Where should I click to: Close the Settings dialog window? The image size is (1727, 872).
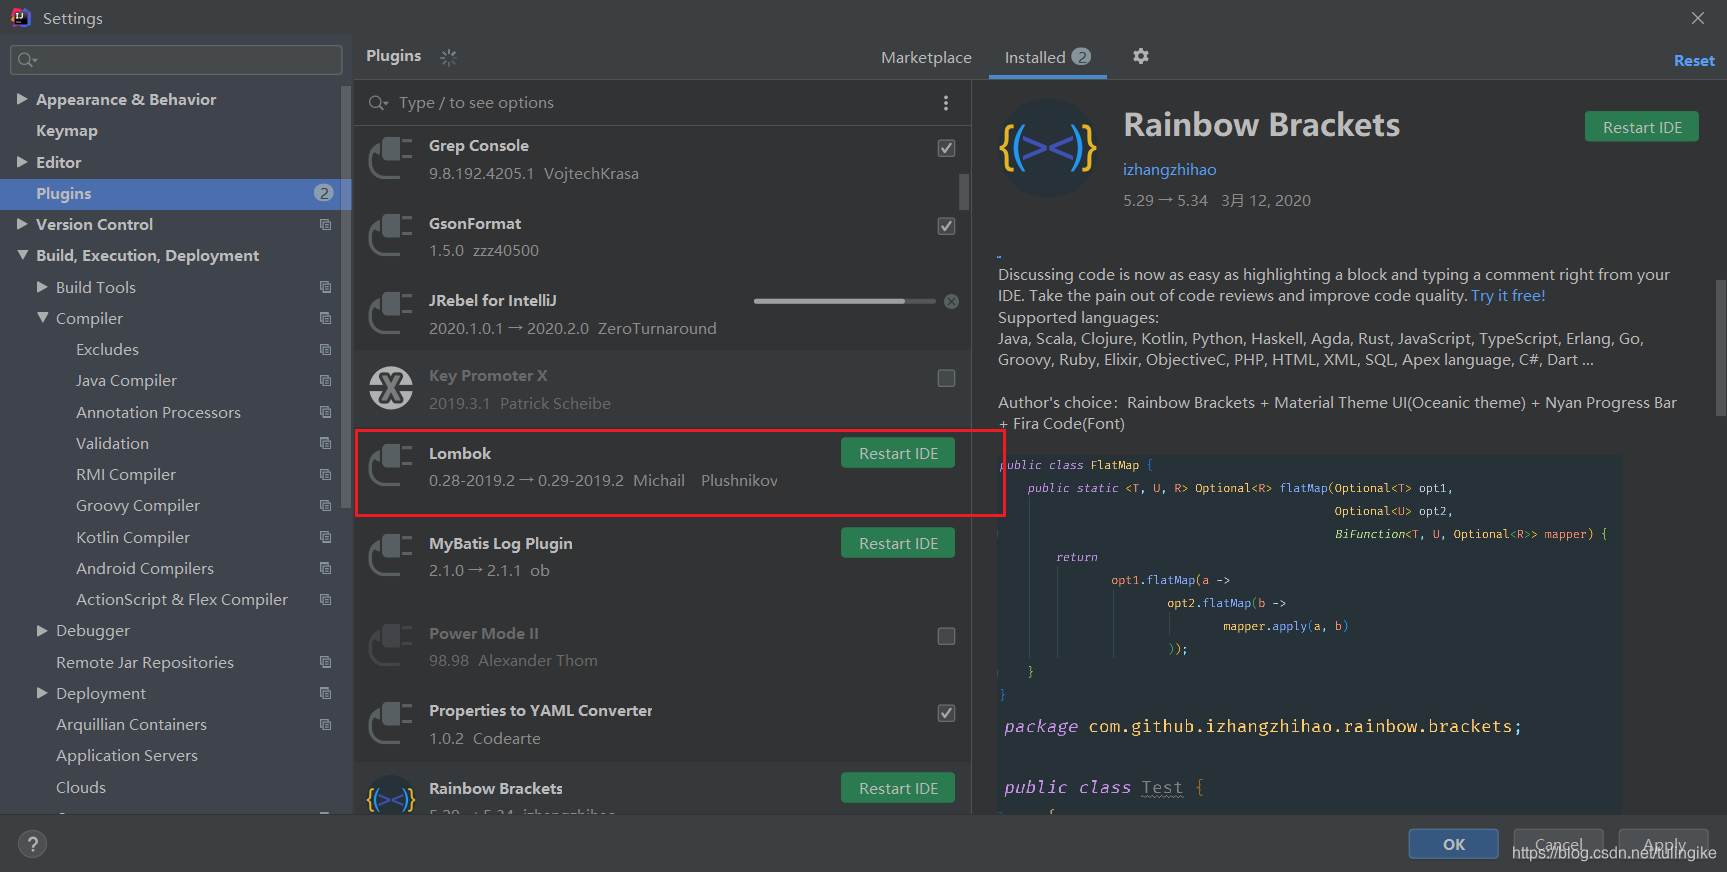(x=1697, y=18)
